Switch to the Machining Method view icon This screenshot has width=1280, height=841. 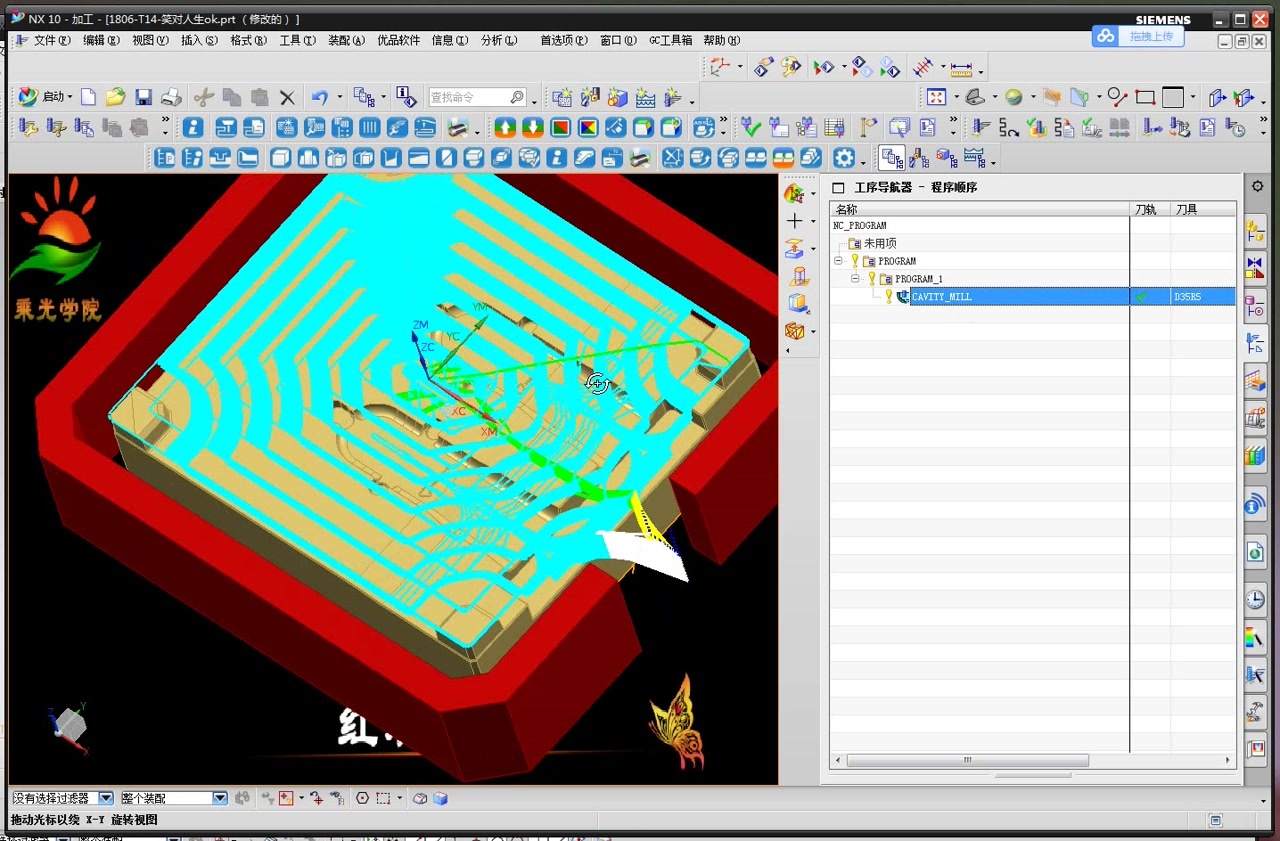(973, 158)
